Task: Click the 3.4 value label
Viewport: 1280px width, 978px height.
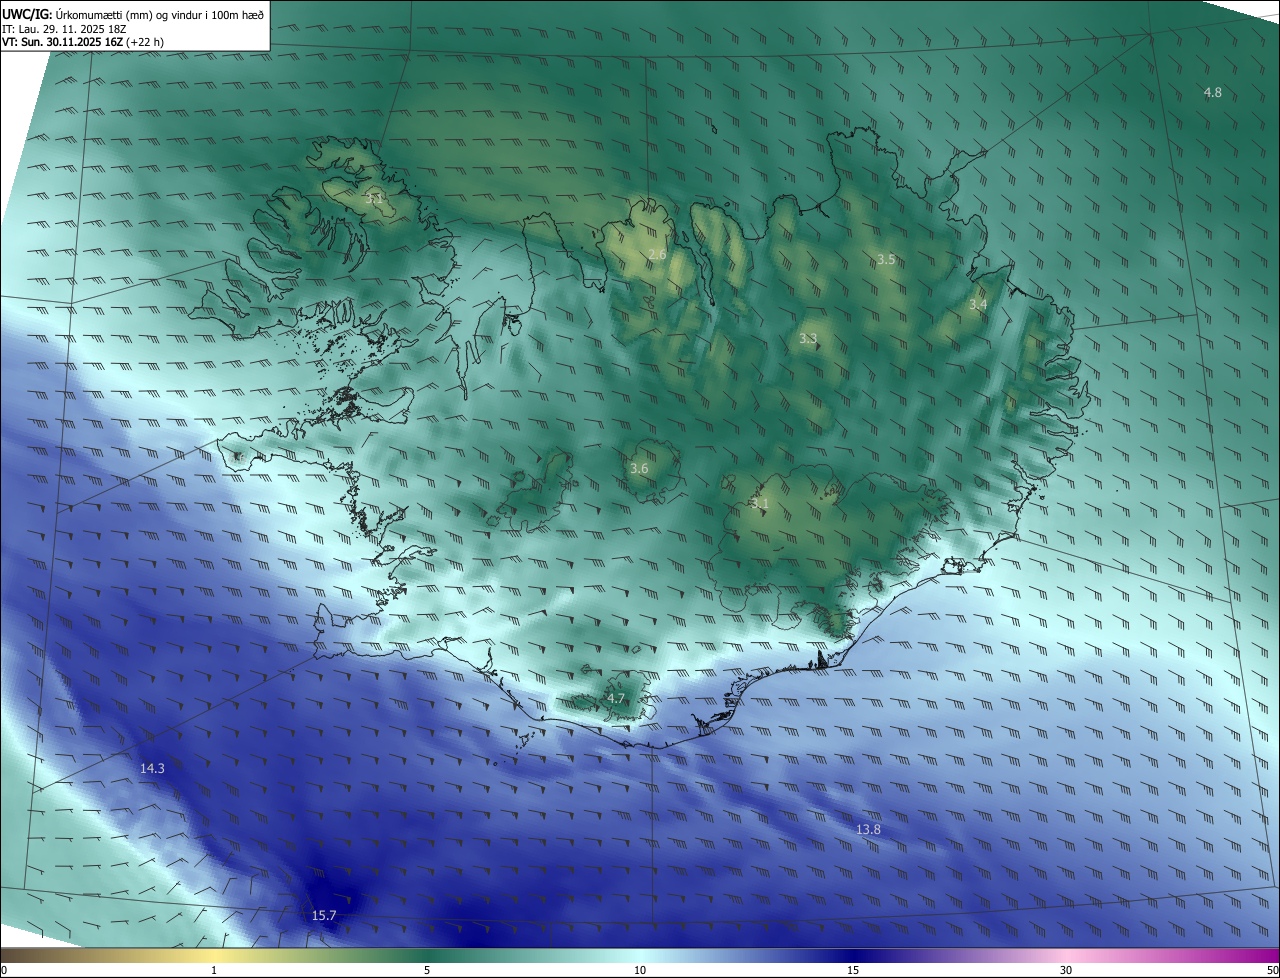Action: click(978, 304)
